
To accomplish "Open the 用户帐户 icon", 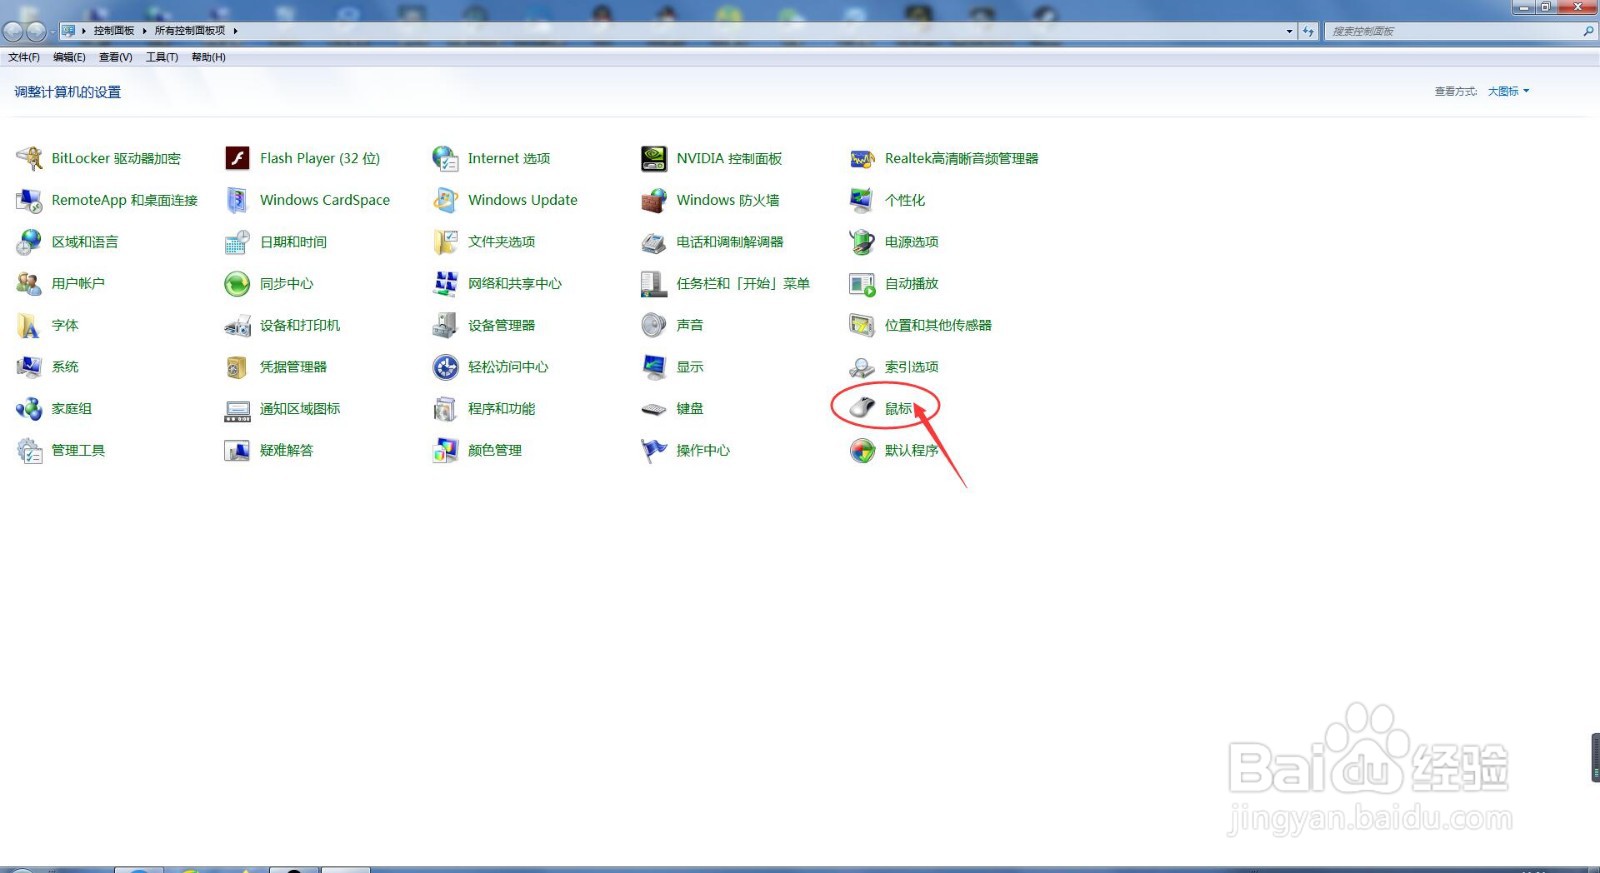I will [x=29, y=284].
